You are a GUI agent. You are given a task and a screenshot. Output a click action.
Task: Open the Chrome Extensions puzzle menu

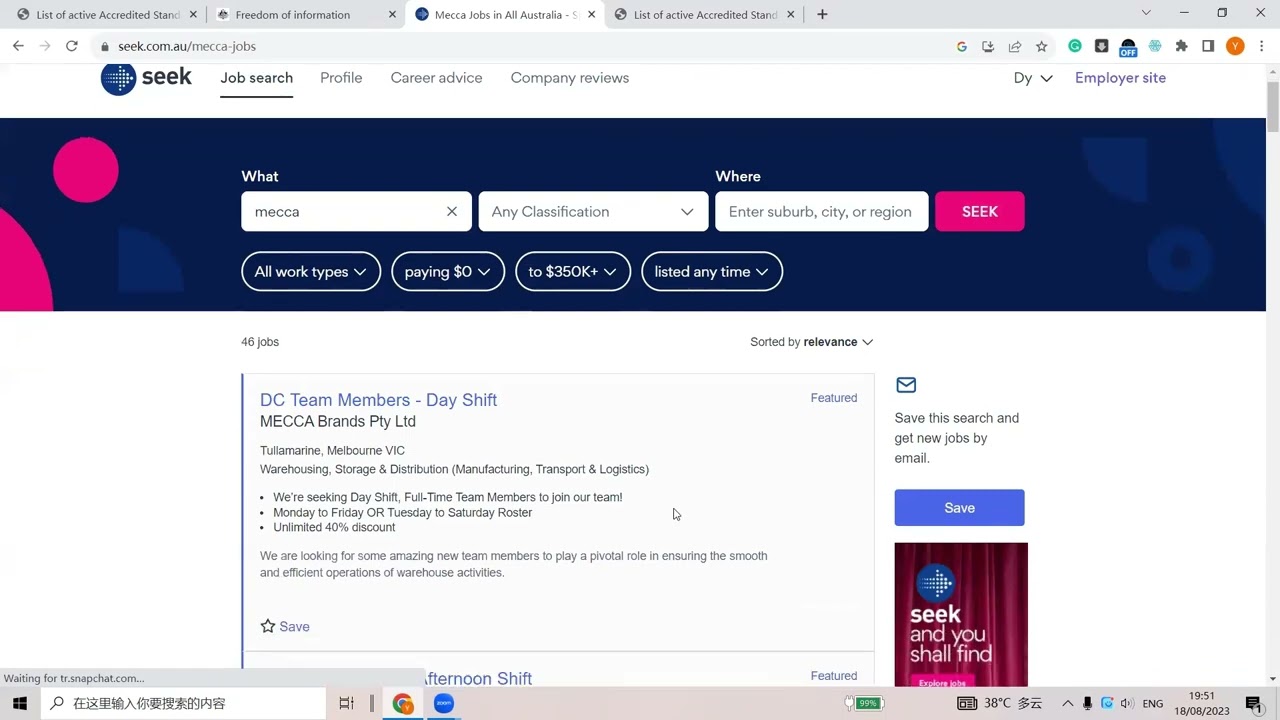tap(1182, 46)
